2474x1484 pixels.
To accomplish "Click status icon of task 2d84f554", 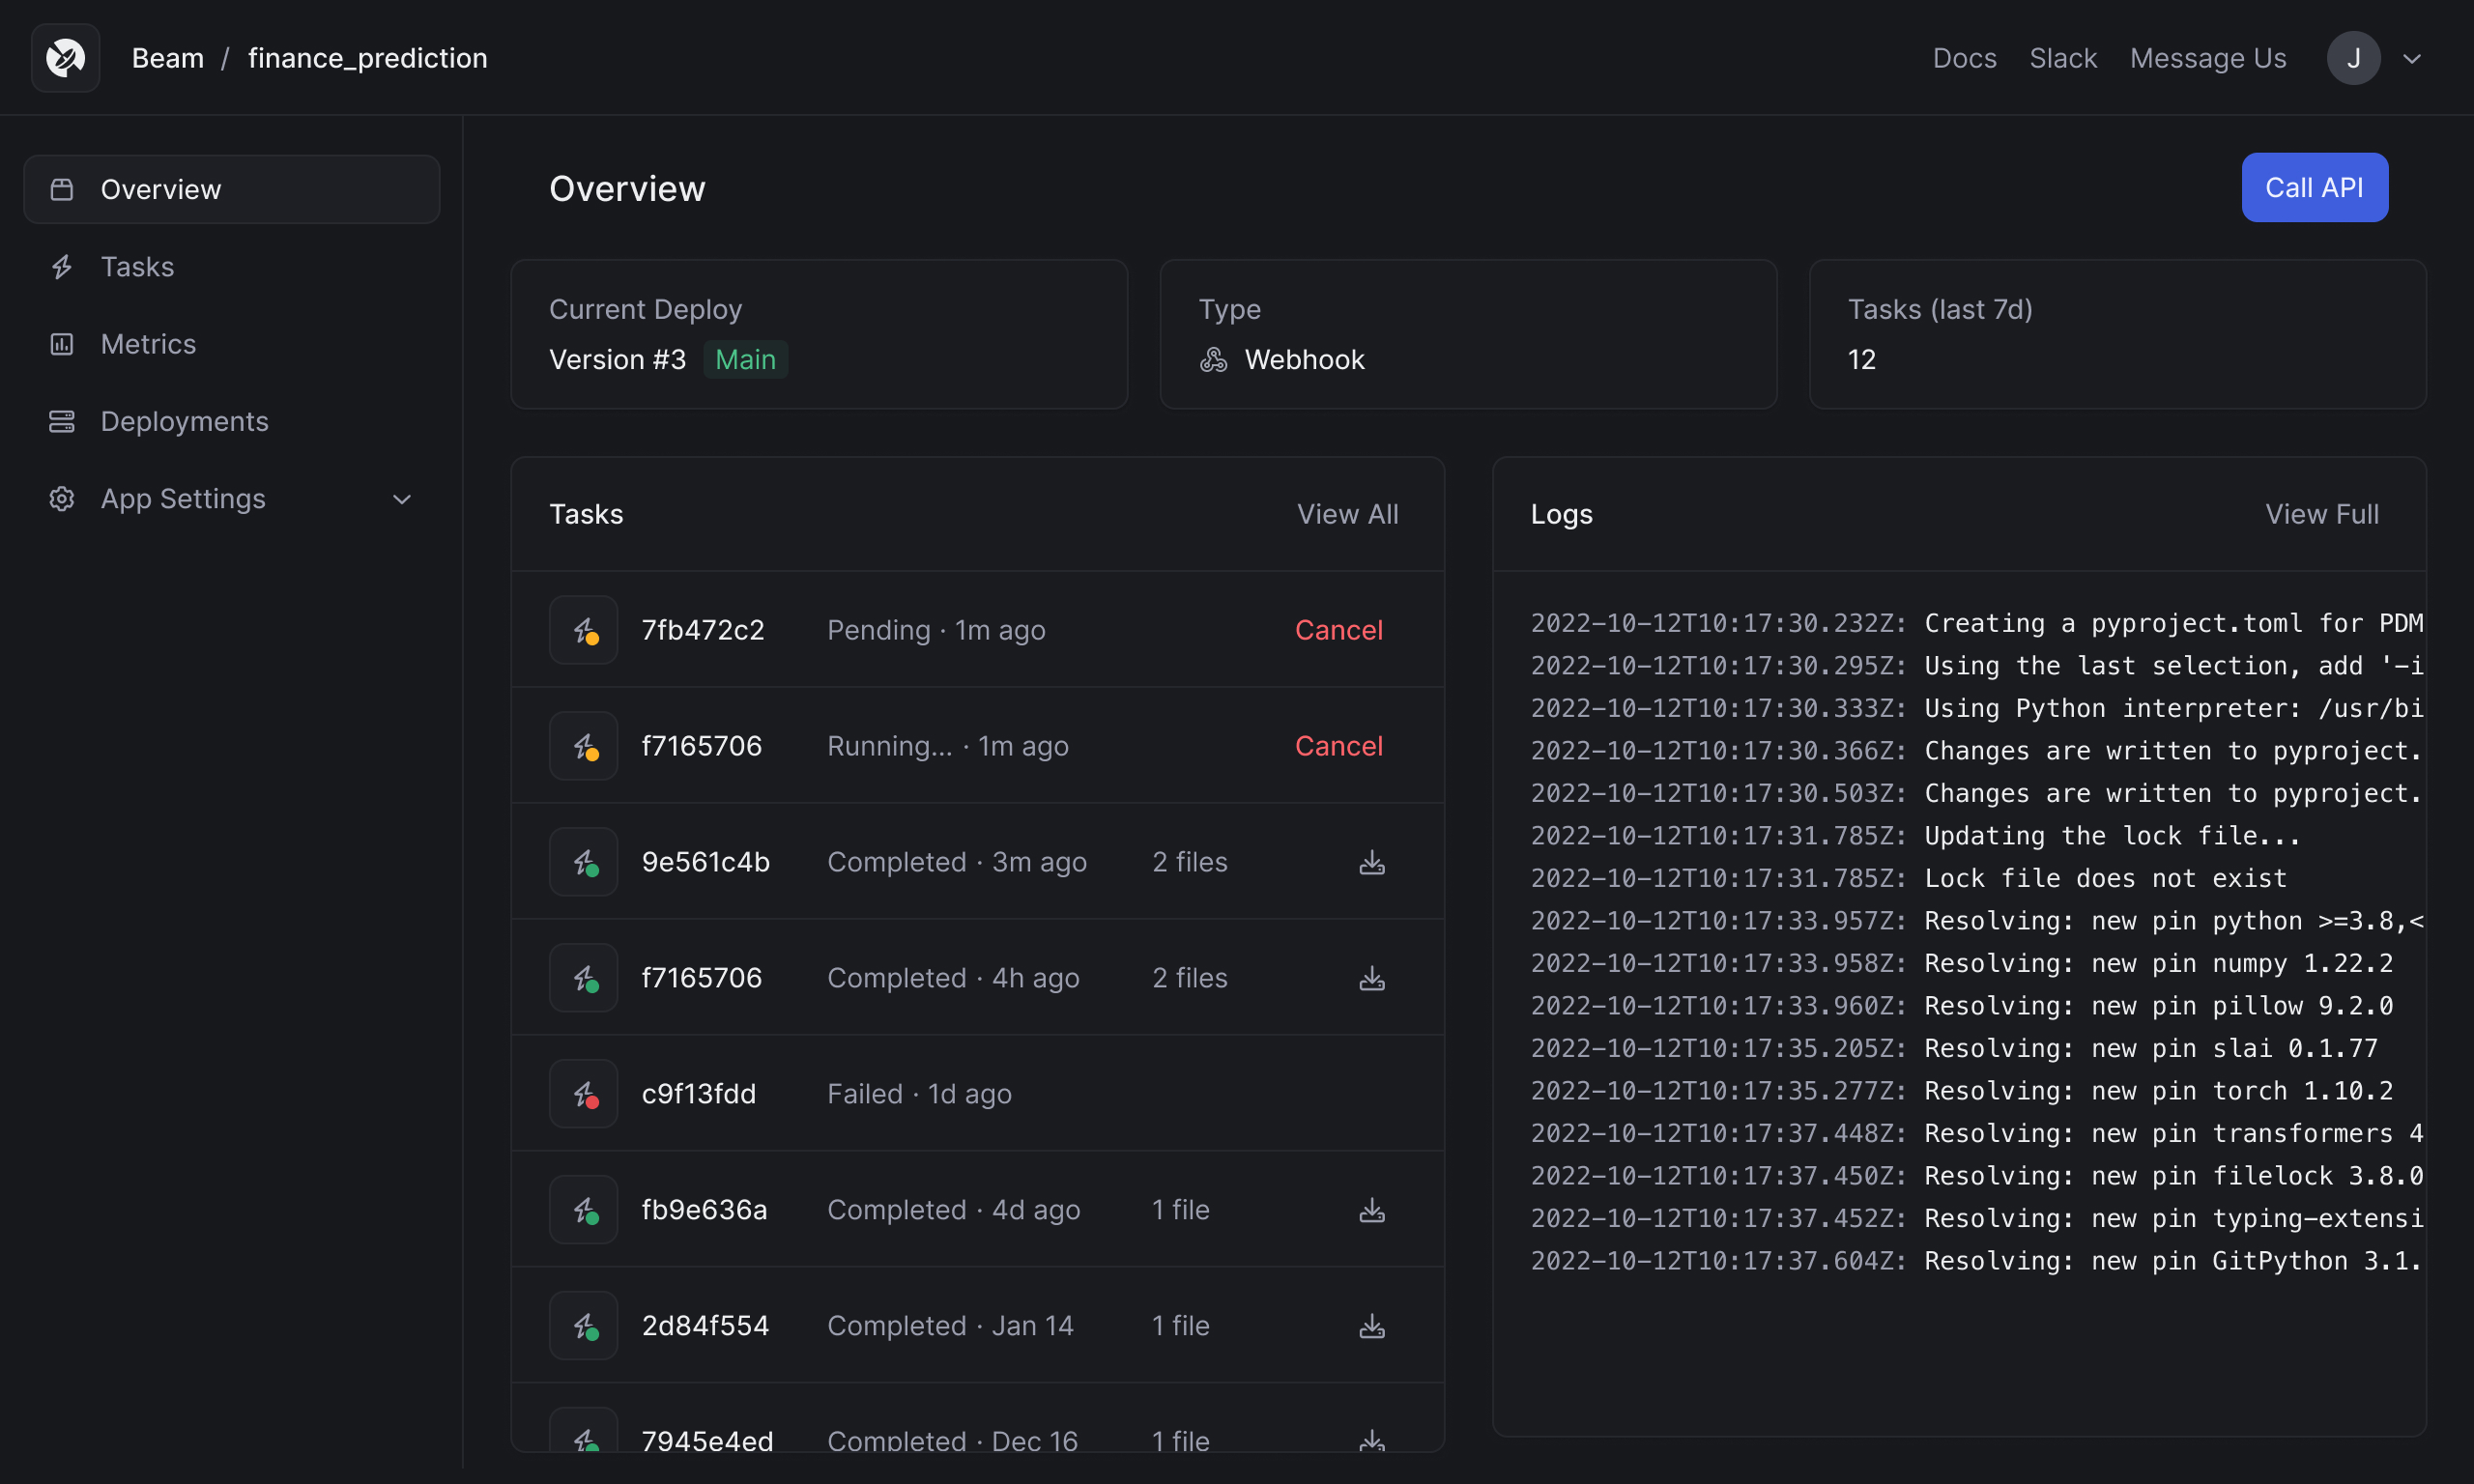I will coord(583,1326).
